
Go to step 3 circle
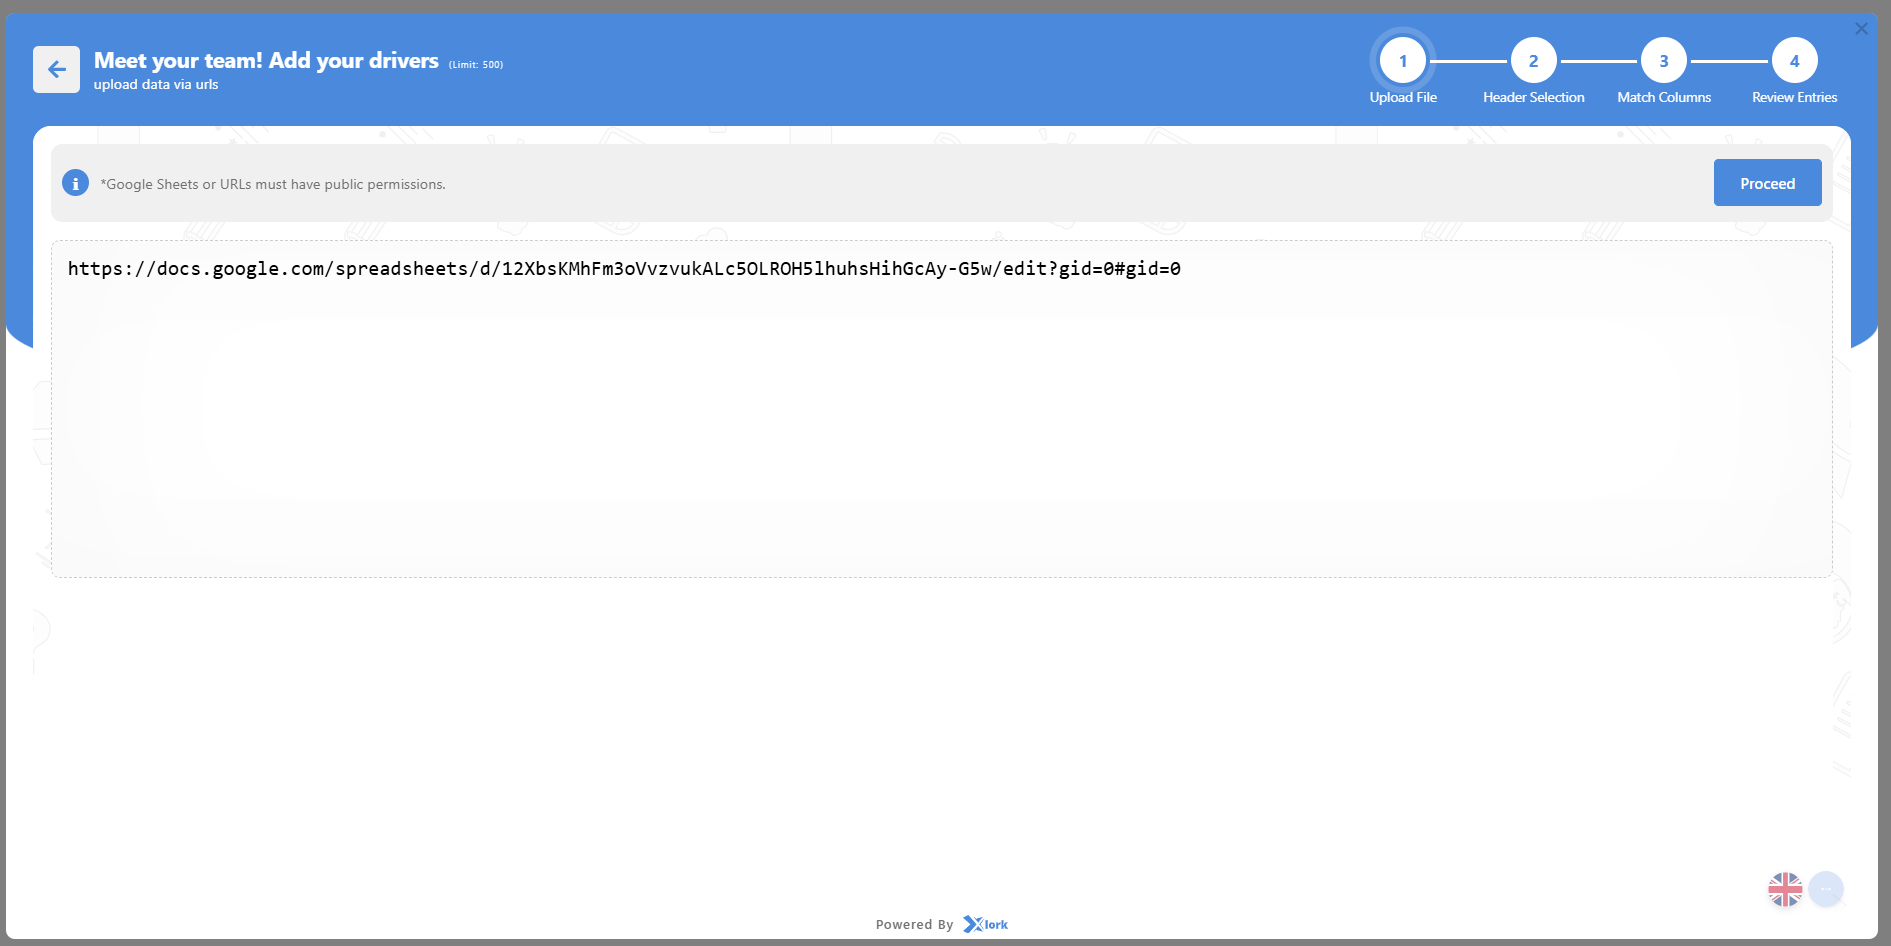[1664, 61]
